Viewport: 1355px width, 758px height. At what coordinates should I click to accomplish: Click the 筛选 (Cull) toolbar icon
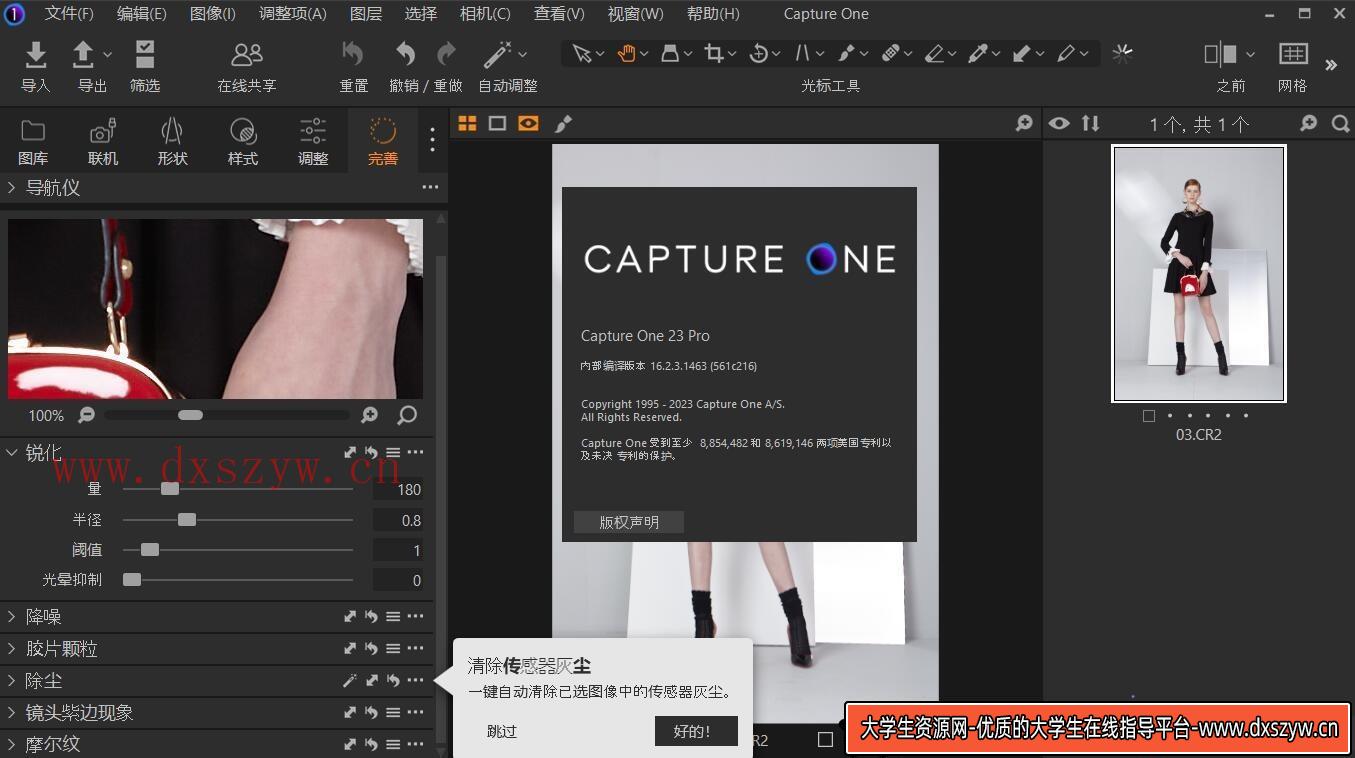[145, 54]
